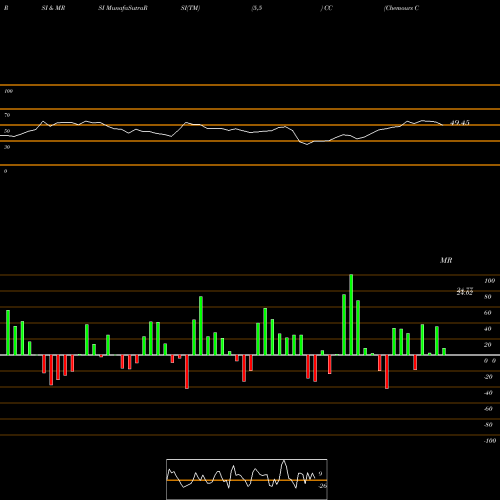Click the RSI current value 49.45
Viewport: 500px width, 500px height.
click(x=460, y=123)
